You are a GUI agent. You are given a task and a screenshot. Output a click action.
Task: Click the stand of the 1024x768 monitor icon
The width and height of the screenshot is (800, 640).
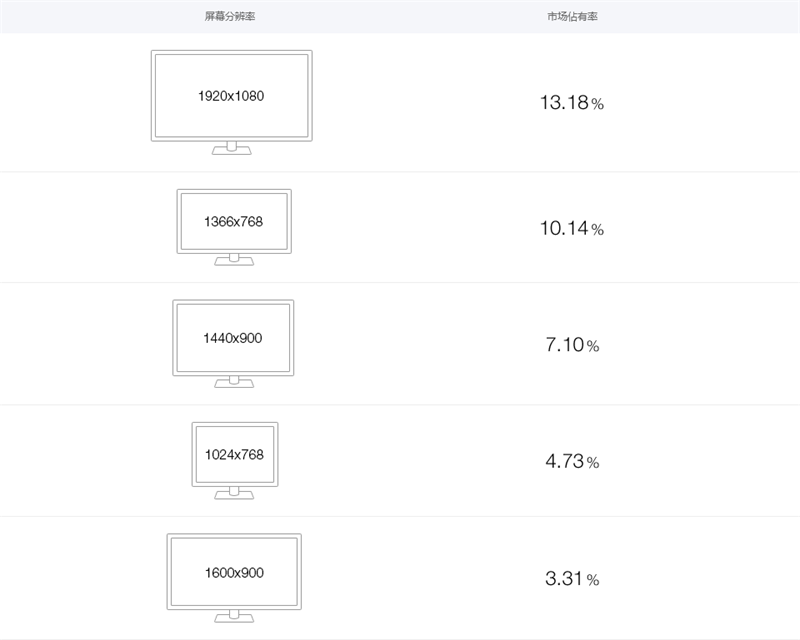click(234, 494)
